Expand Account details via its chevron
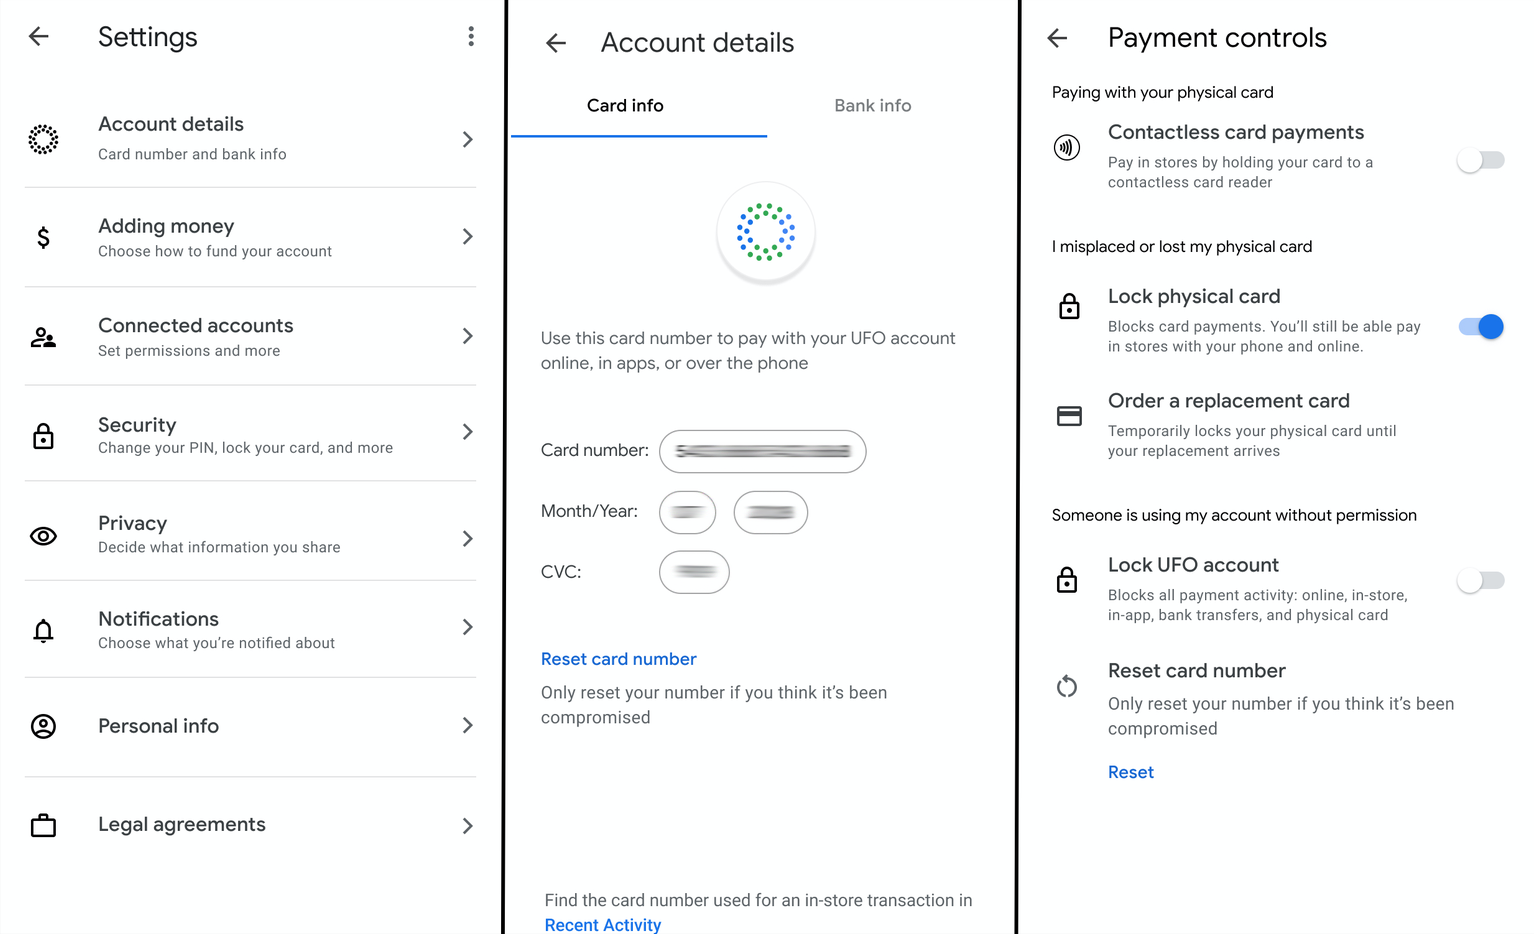Screen dimensions: 1534x934 pos(467,140)
